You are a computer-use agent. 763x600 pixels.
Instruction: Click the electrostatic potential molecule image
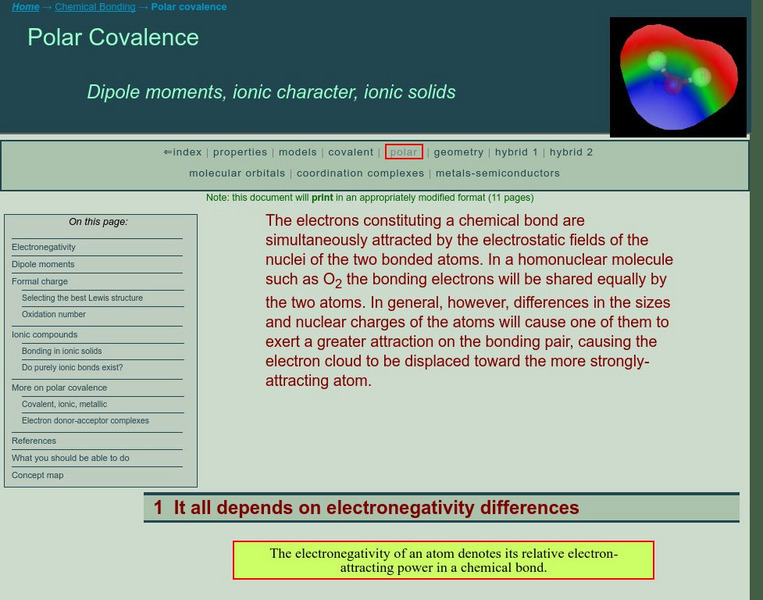pyautogui.click(x=678, y=77)
